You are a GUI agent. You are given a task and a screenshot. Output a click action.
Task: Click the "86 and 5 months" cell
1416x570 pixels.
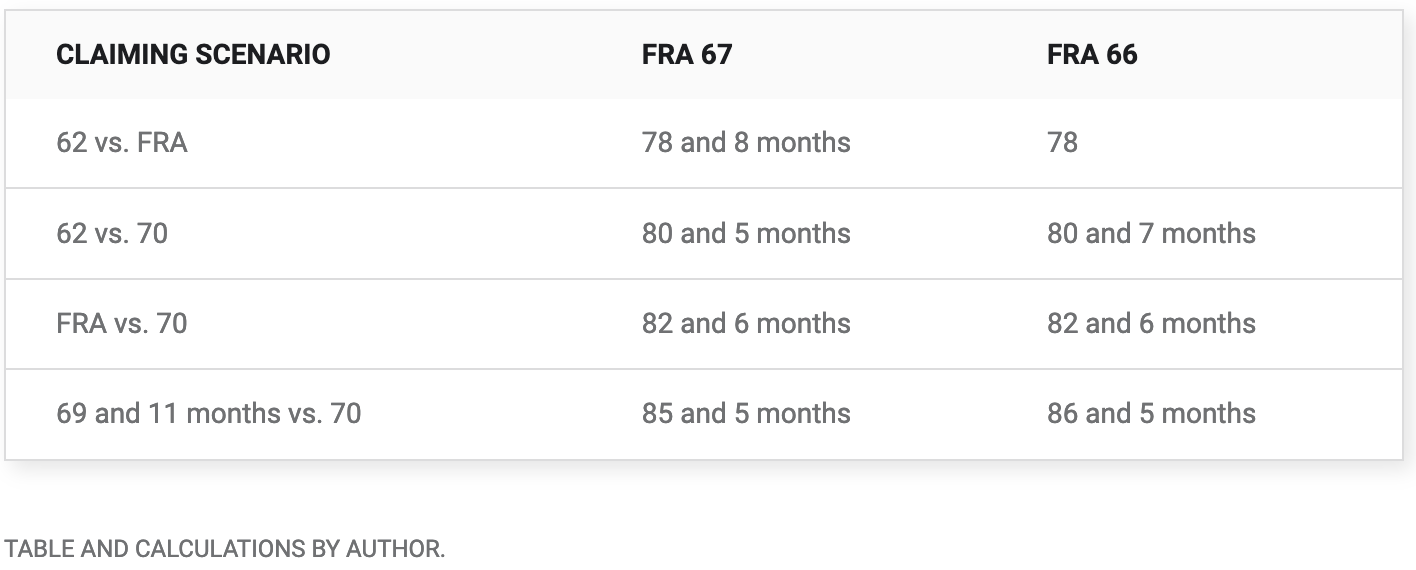click(1151, 414)
